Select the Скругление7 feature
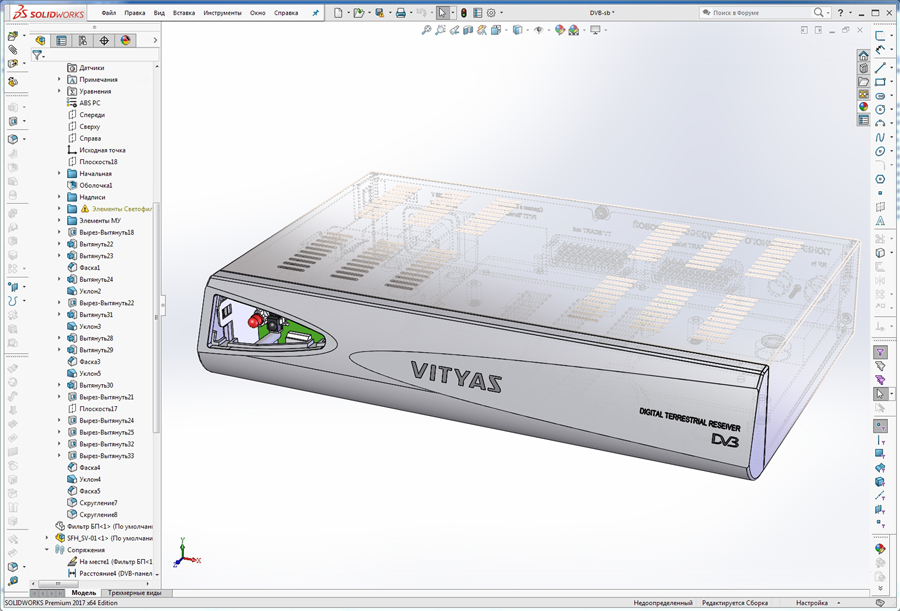 point(92,502)
